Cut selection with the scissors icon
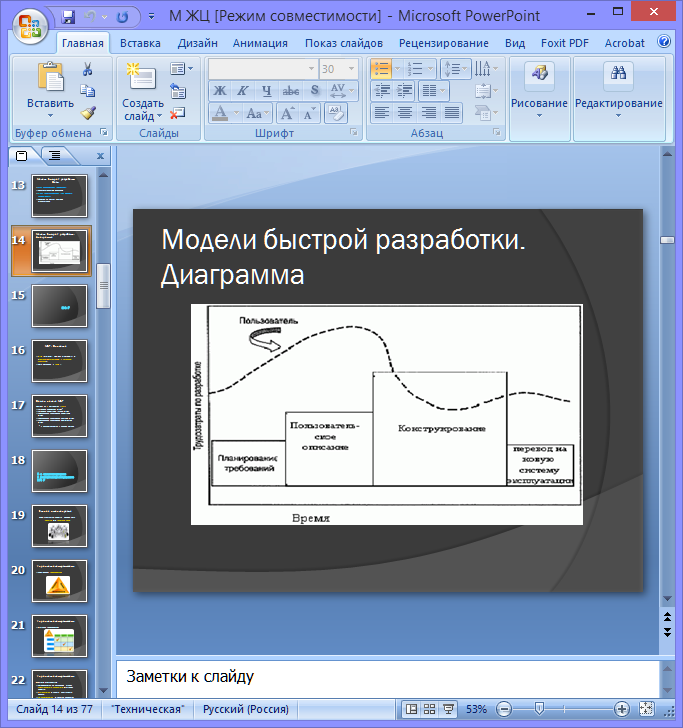This screenshot has width=683, height=728. coord(88,69)
